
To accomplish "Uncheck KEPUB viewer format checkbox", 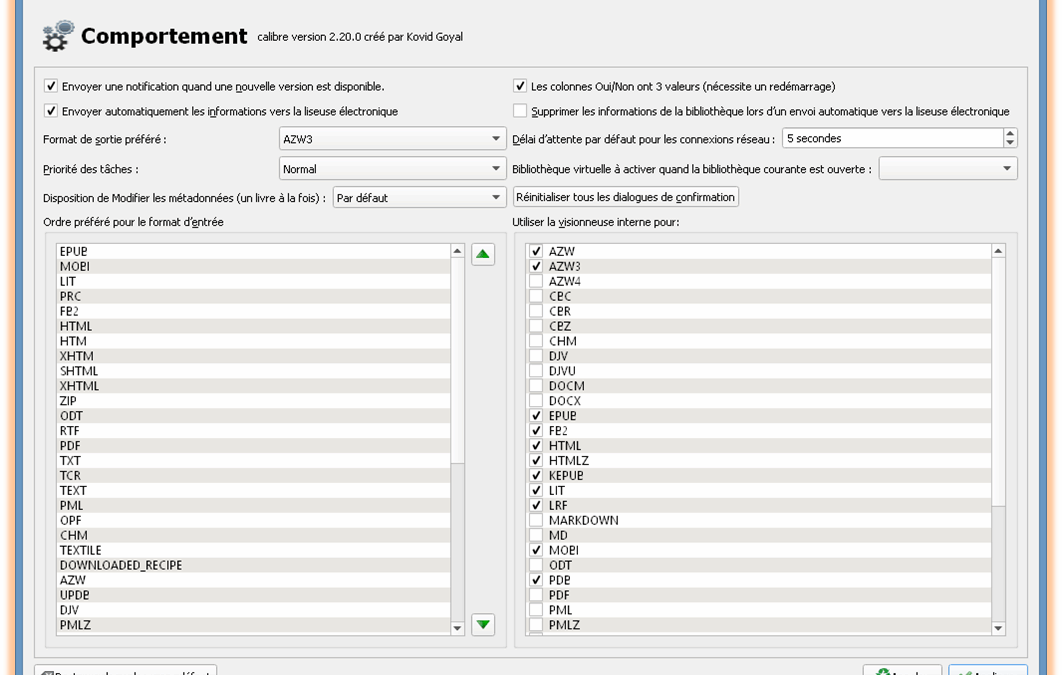I will click(536, 475).
